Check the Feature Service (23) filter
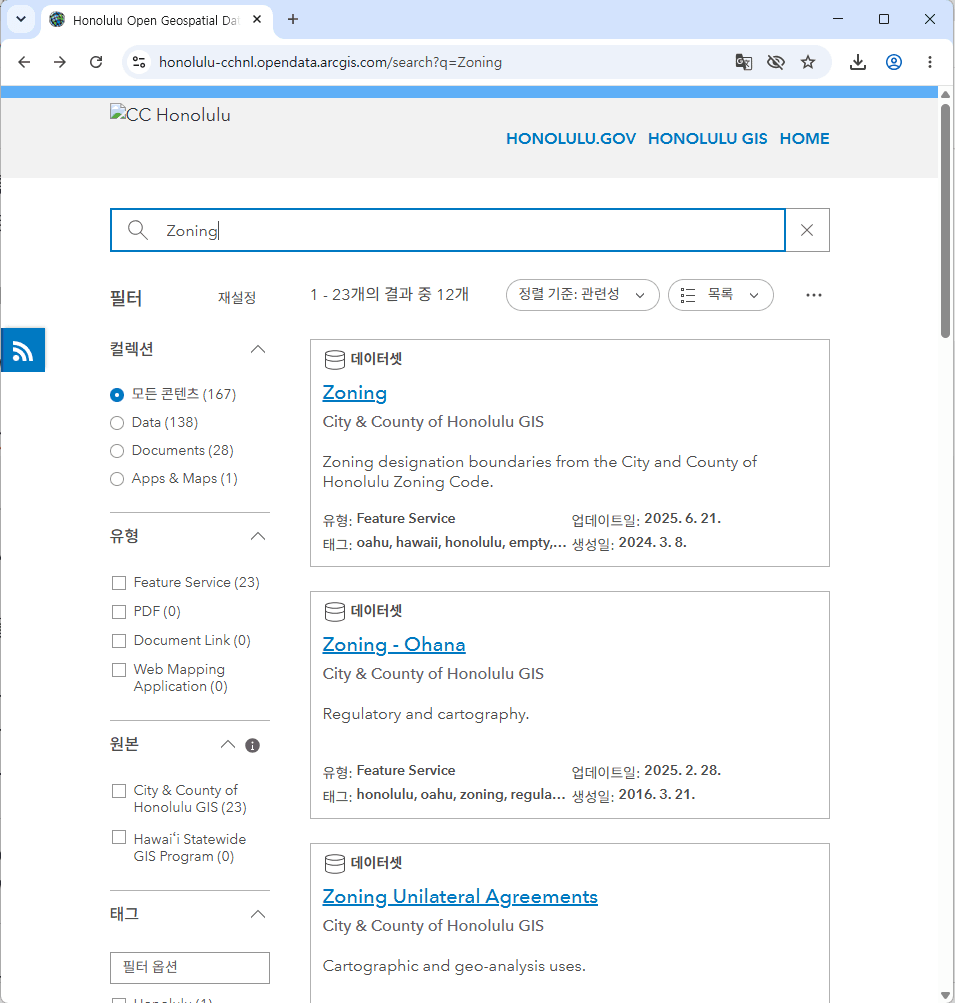Screen dimensions: 955x1003 (x=119, y=583)
